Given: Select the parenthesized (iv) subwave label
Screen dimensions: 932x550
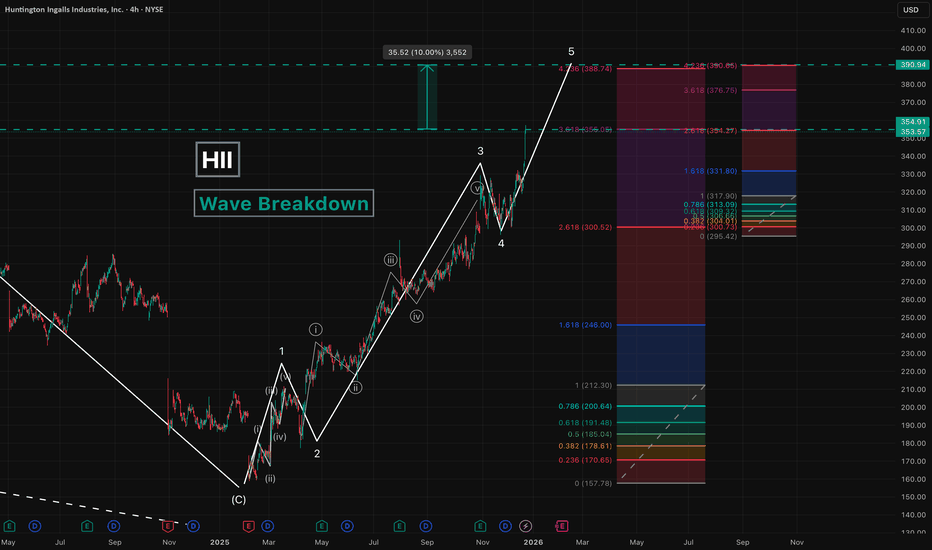Looking at the screenshot, I should coord(280,437).
